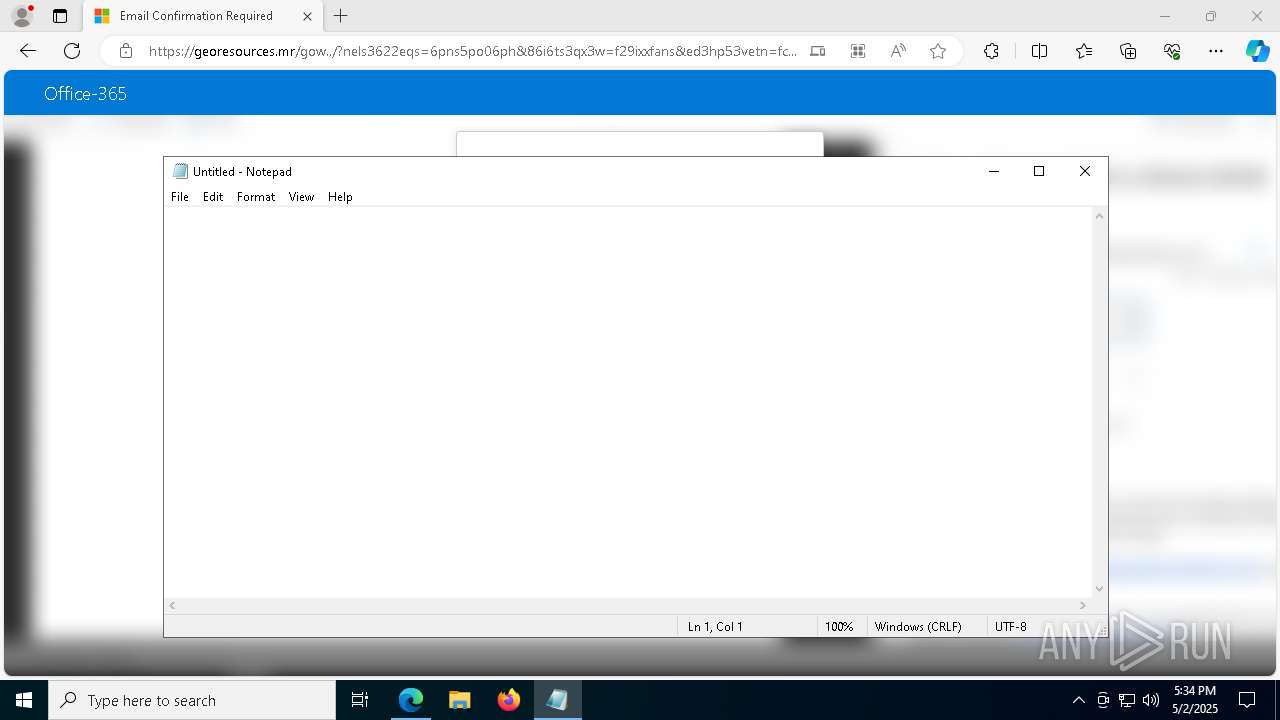Click the Windows (CRLF) status entry
The image size is (1280, 720).
pos(918,627)
